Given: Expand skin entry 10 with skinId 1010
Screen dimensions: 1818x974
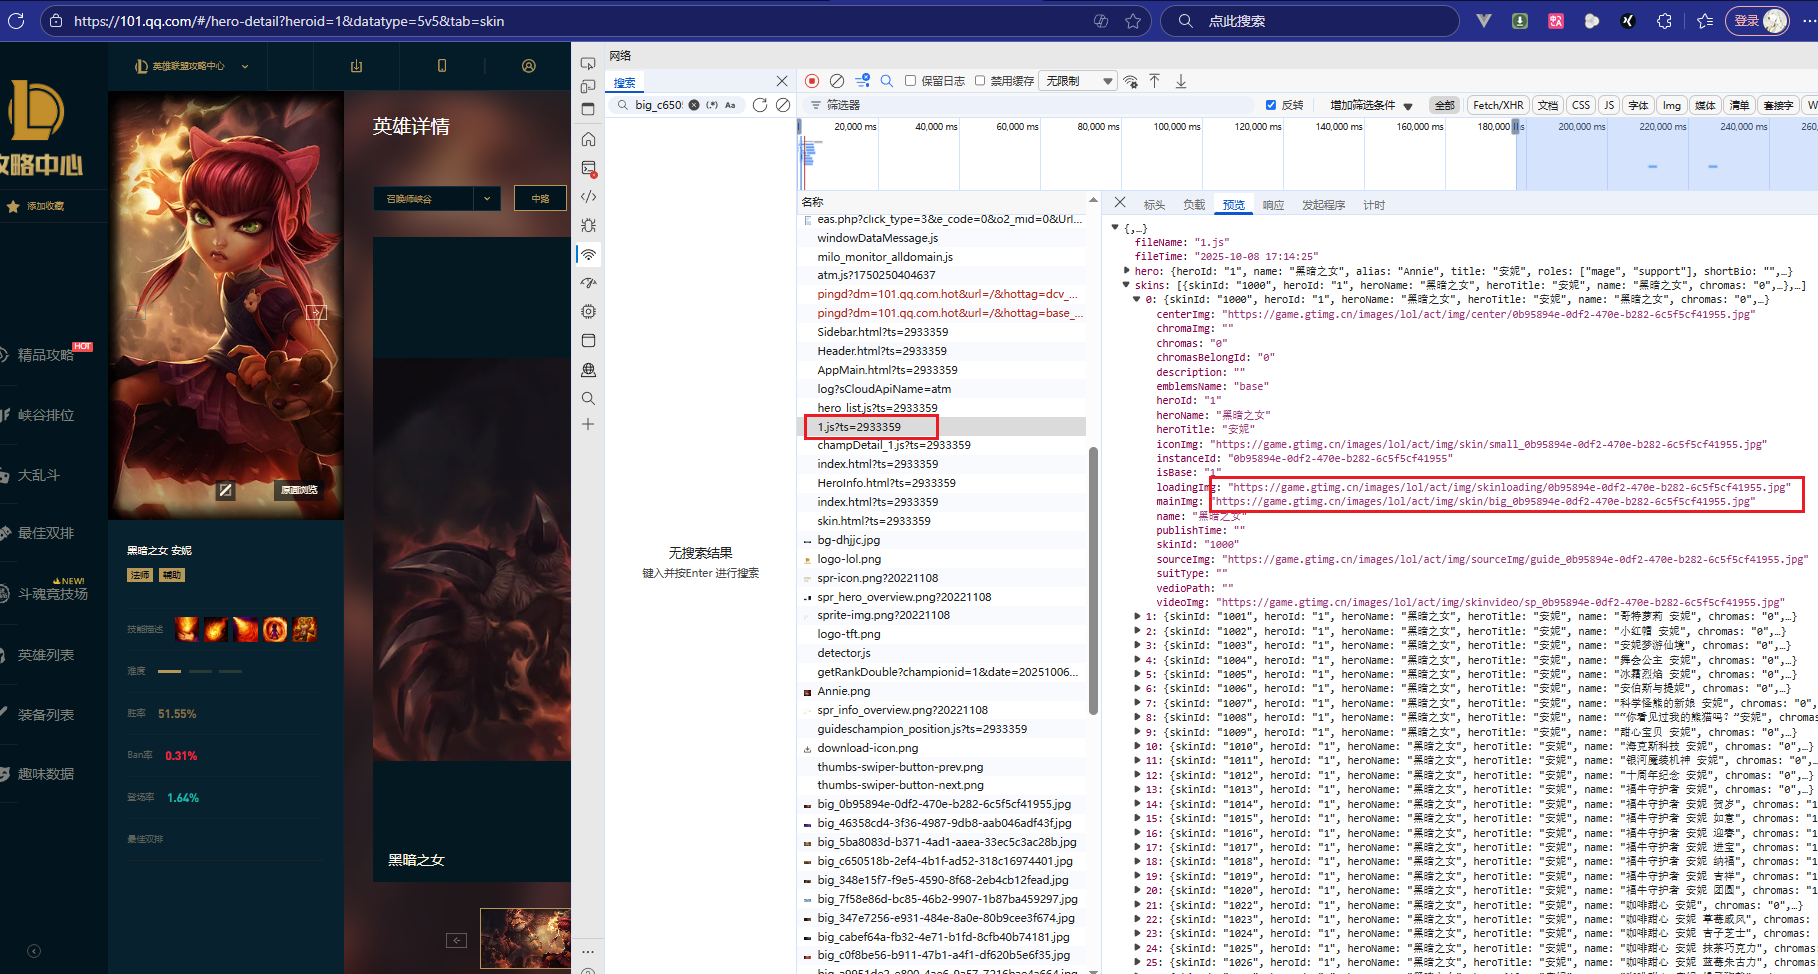Looking at the screenshot, I should tap(1137, 746).
